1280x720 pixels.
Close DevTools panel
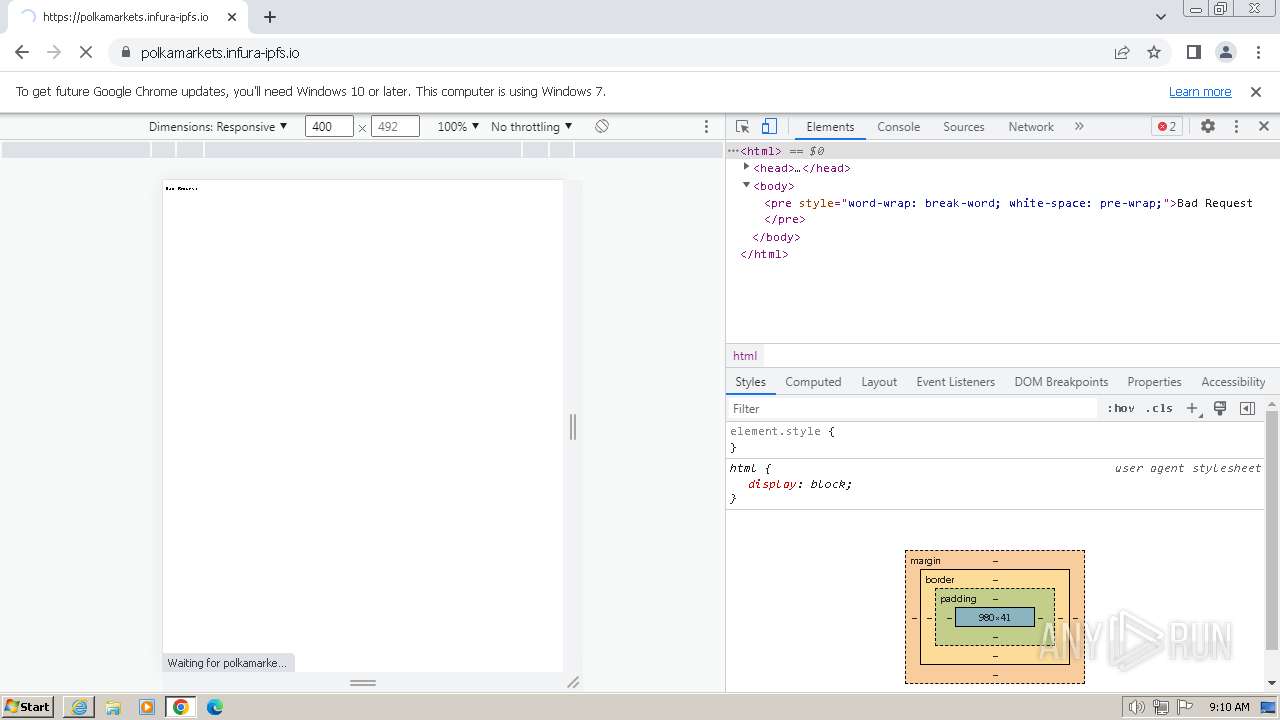tap(1264, 126)
